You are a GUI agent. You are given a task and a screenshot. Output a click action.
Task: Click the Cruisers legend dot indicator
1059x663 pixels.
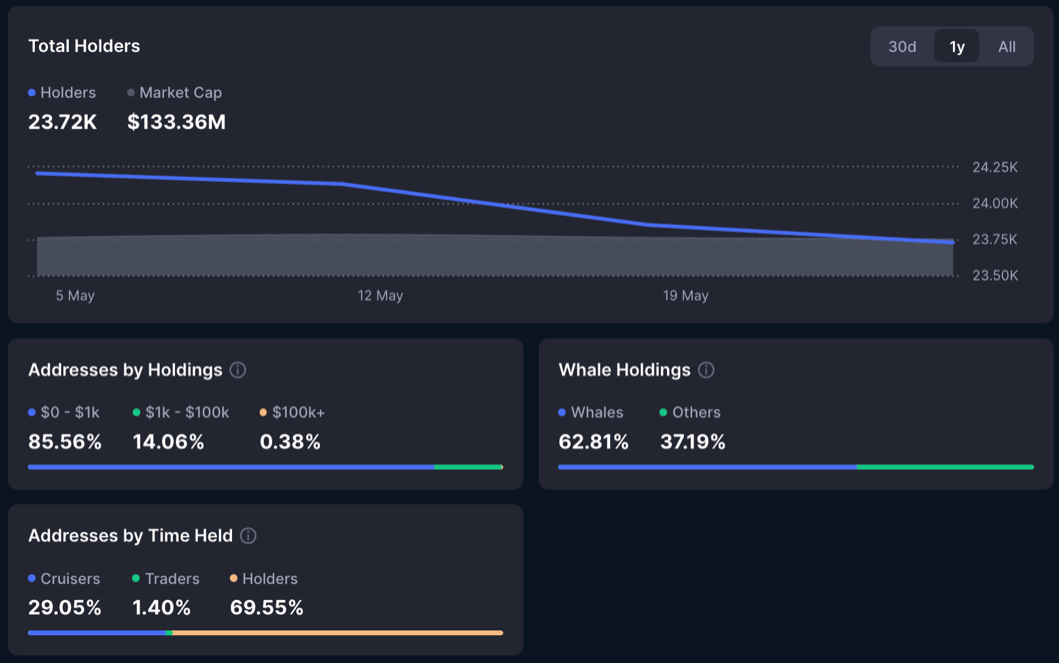pos(30,579)
